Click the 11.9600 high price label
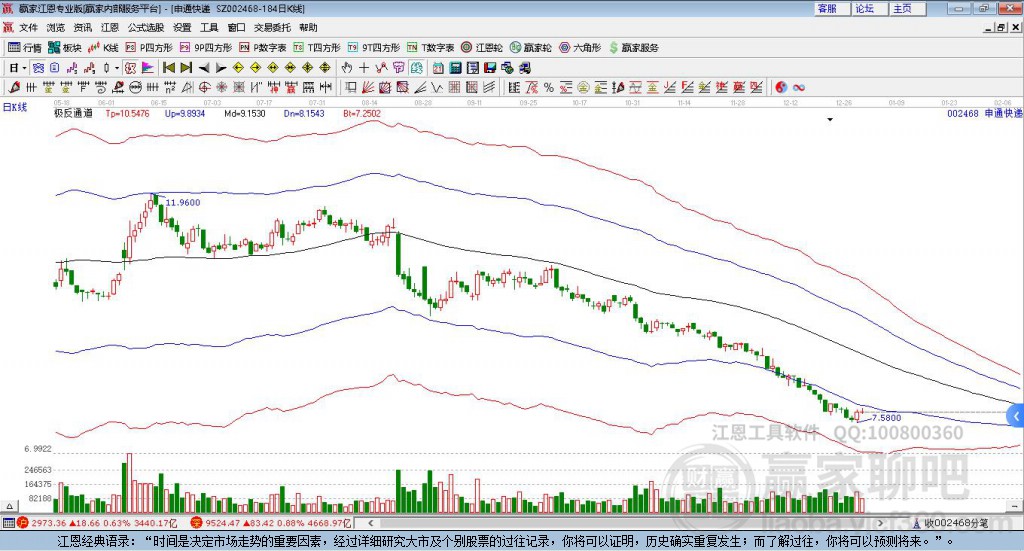1024x551 pixels. click(183, 202)
